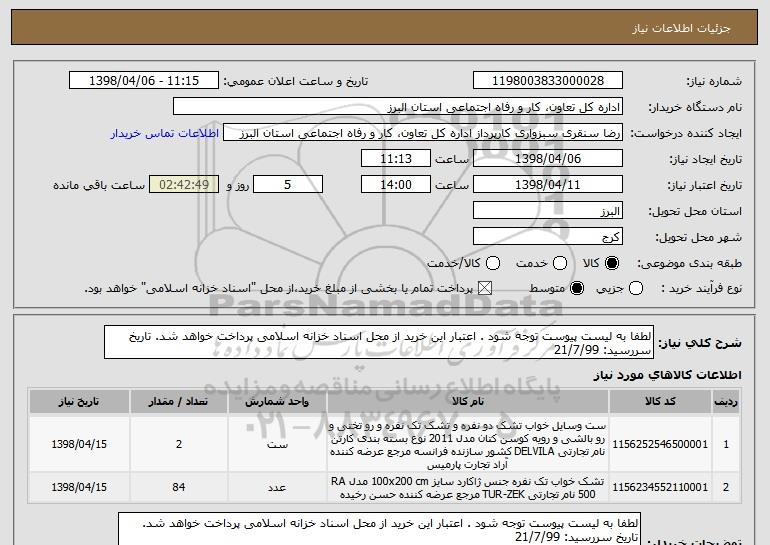Click the unit cell عدد in row 2
The image size is (770, 545).
[x=277, y=488]
